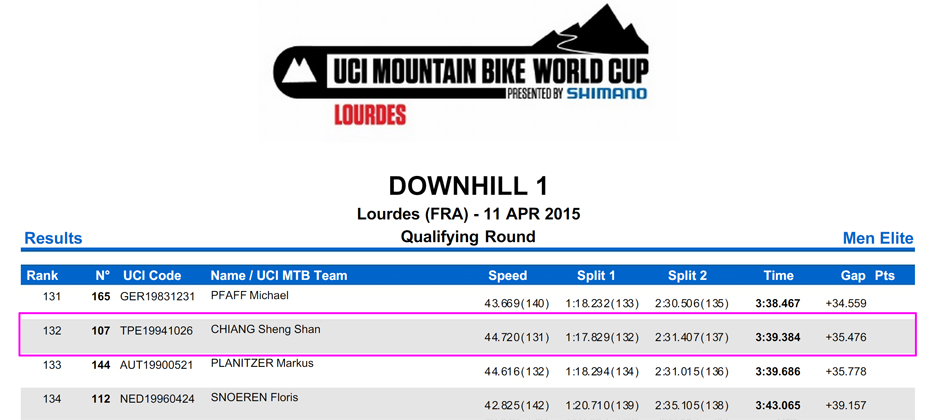This screenshot has width=940, height=420.
Task: Click the Split 2 column header
Action: 687,276
